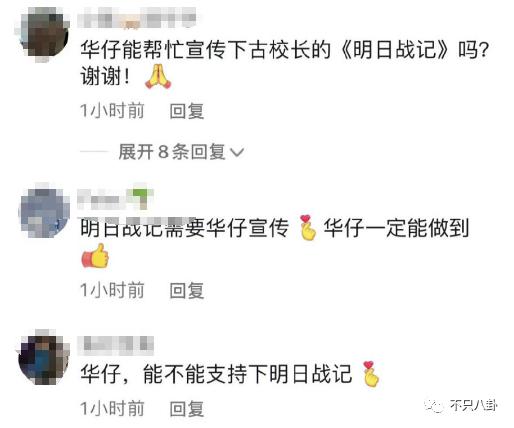Reply to the 能不能支持下明日战记 comment
The height and width of the screenshot is (428, 514).
click(187, 409)
